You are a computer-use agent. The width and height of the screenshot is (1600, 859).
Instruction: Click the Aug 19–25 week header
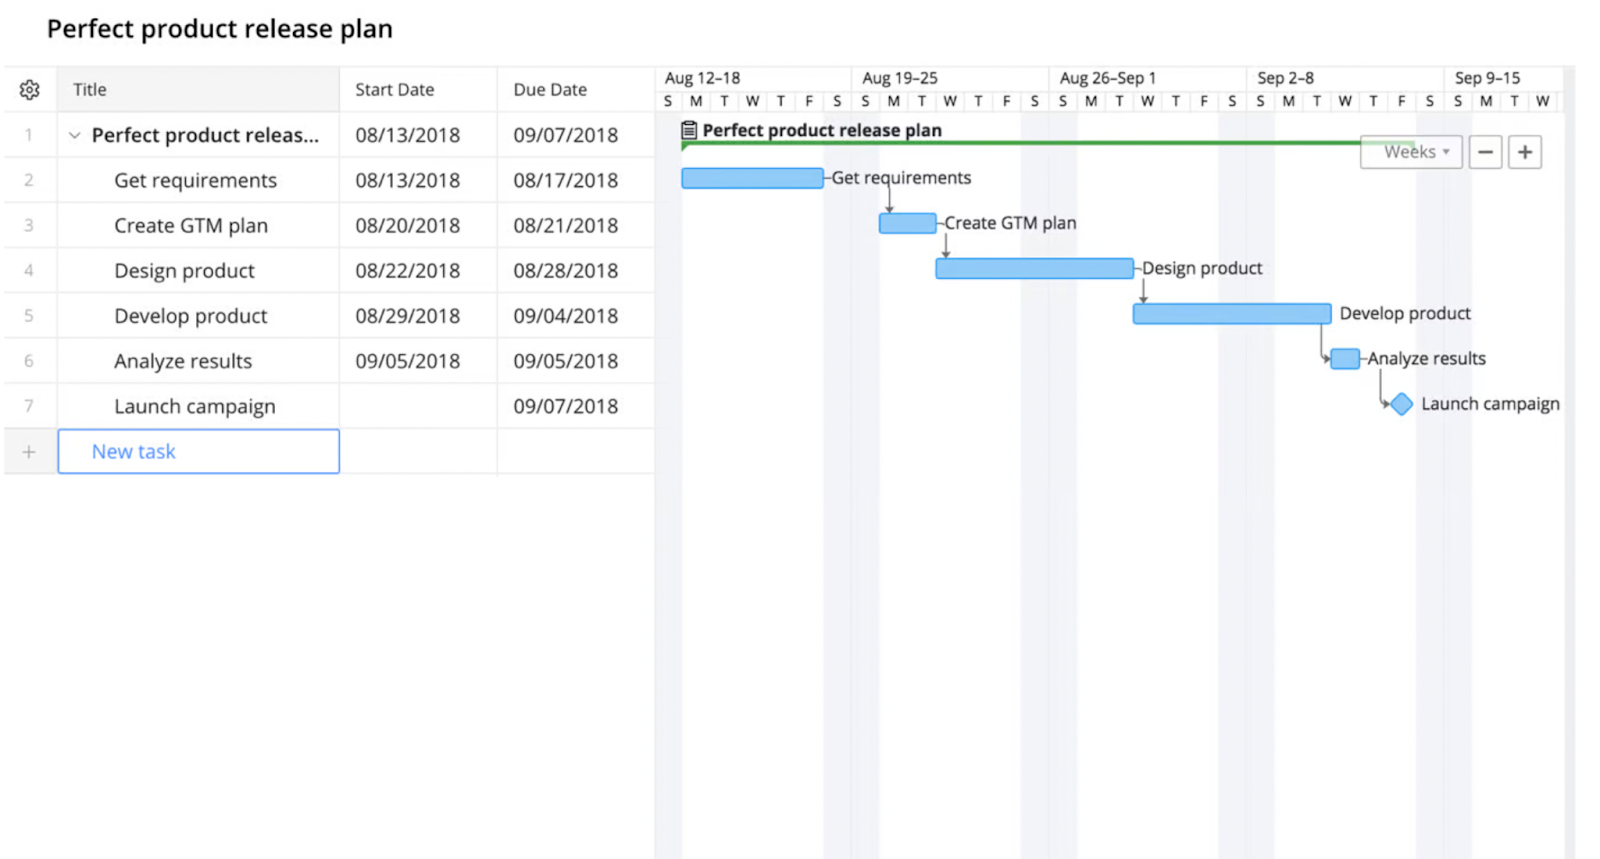(900, 78)
